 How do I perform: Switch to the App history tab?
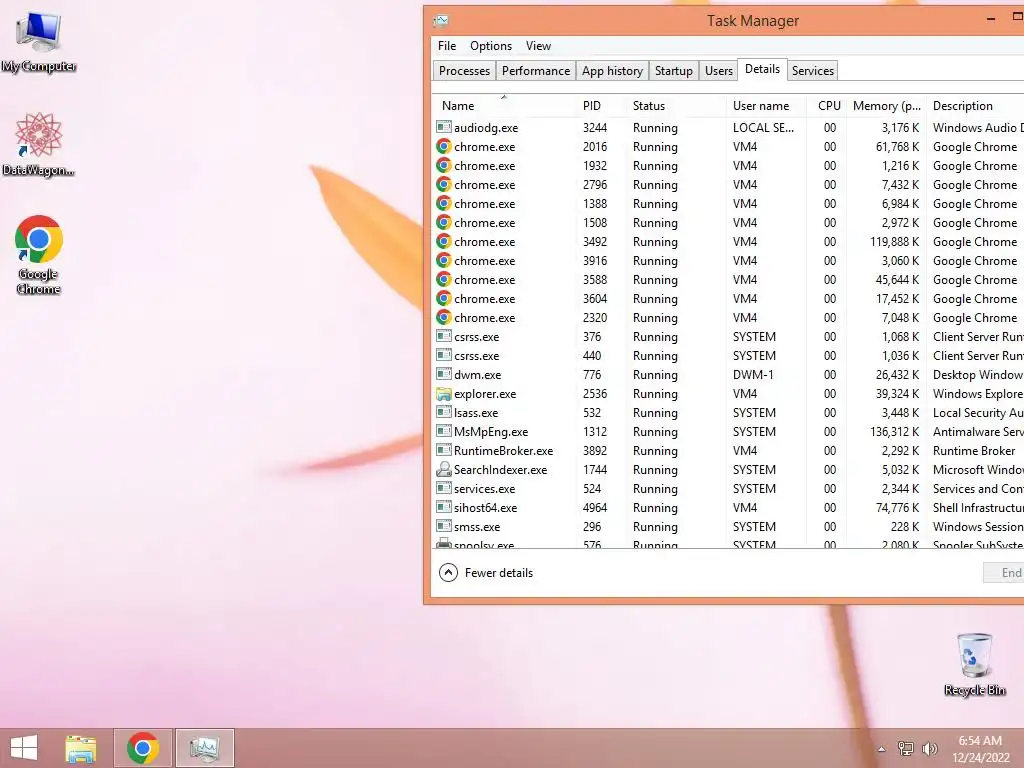pos(612,71)
